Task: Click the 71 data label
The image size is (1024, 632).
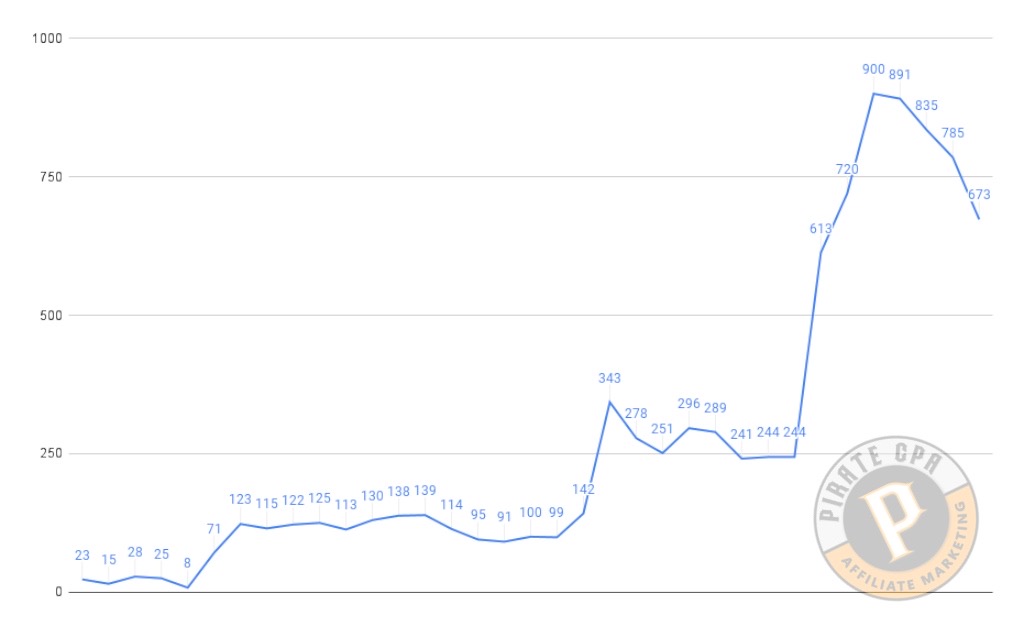Action: (x=214, y=529)
